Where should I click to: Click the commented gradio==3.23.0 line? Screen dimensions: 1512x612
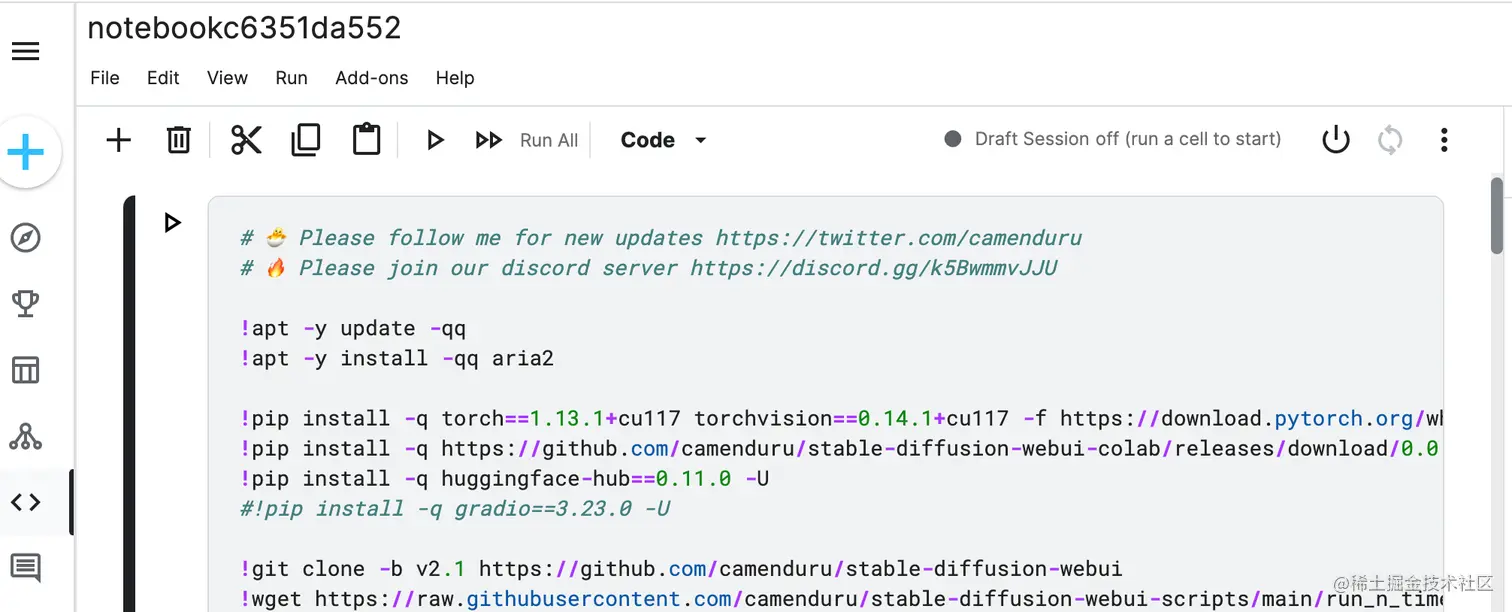[455, 508]
